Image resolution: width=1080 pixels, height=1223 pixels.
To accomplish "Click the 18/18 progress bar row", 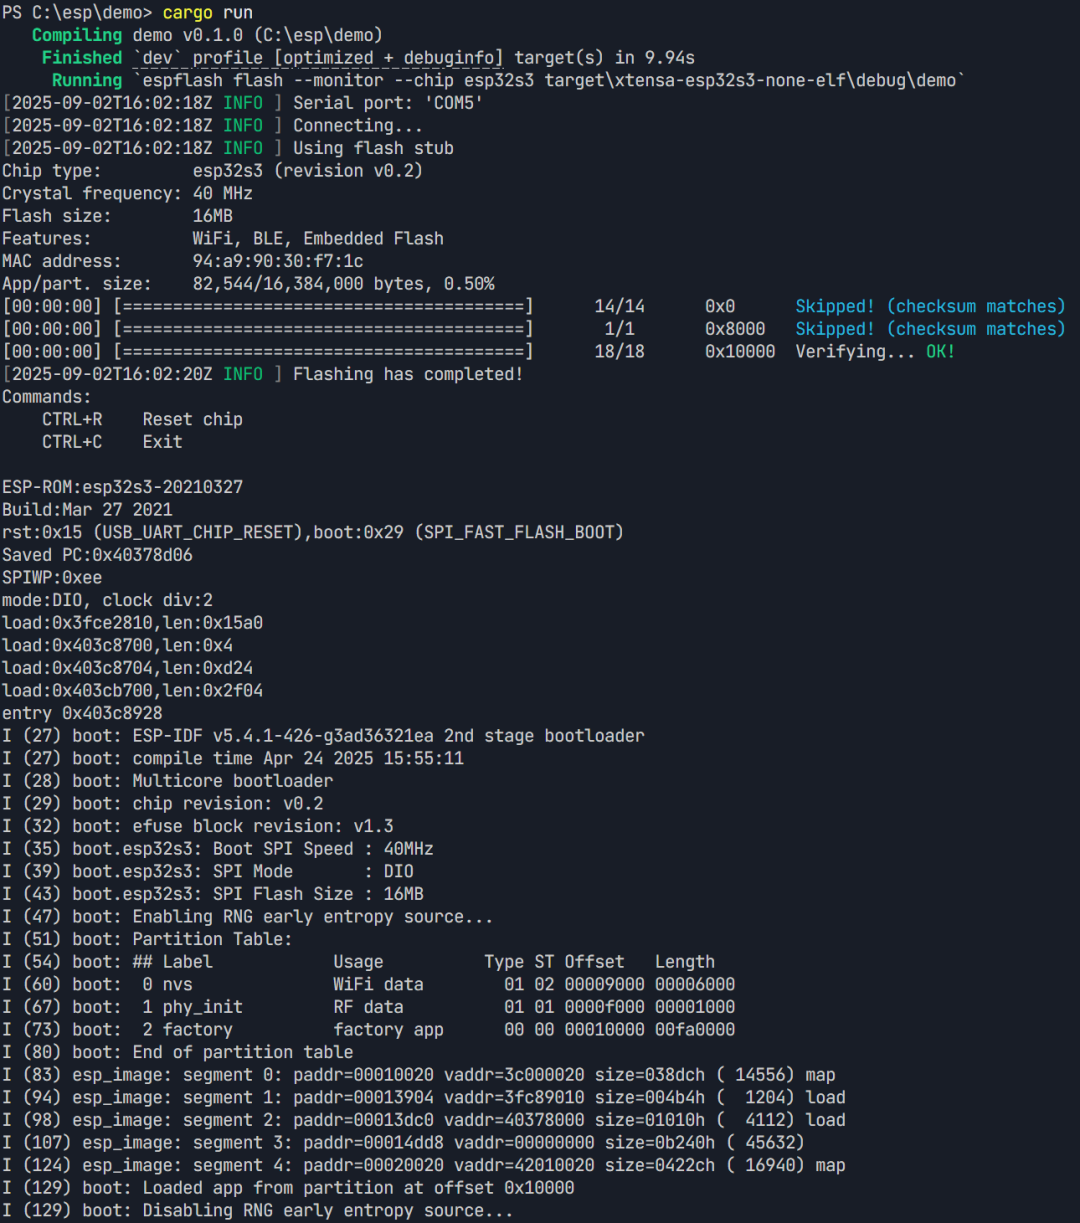I will pyautogui.click(x=479, y=352).
